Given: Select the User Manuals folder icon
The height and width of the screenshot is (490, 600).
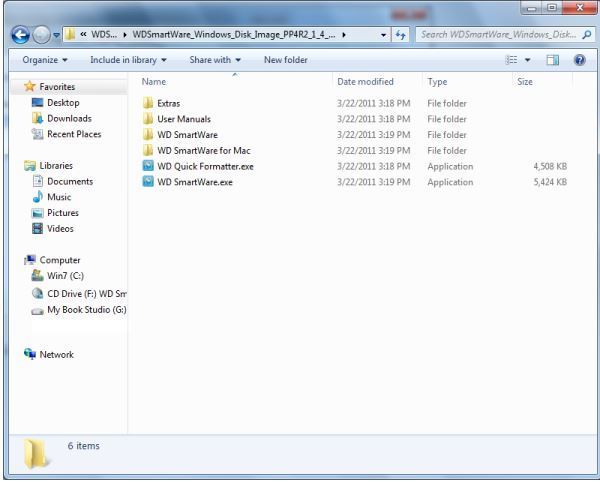Looking at the screenshot, I should coord(148,119).
